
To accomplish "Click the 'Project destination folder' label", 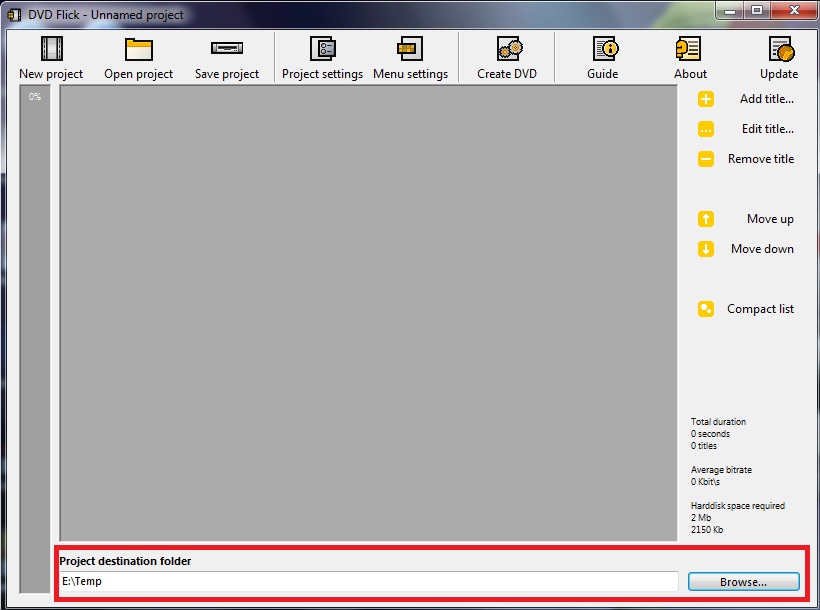I will [125, 561].
